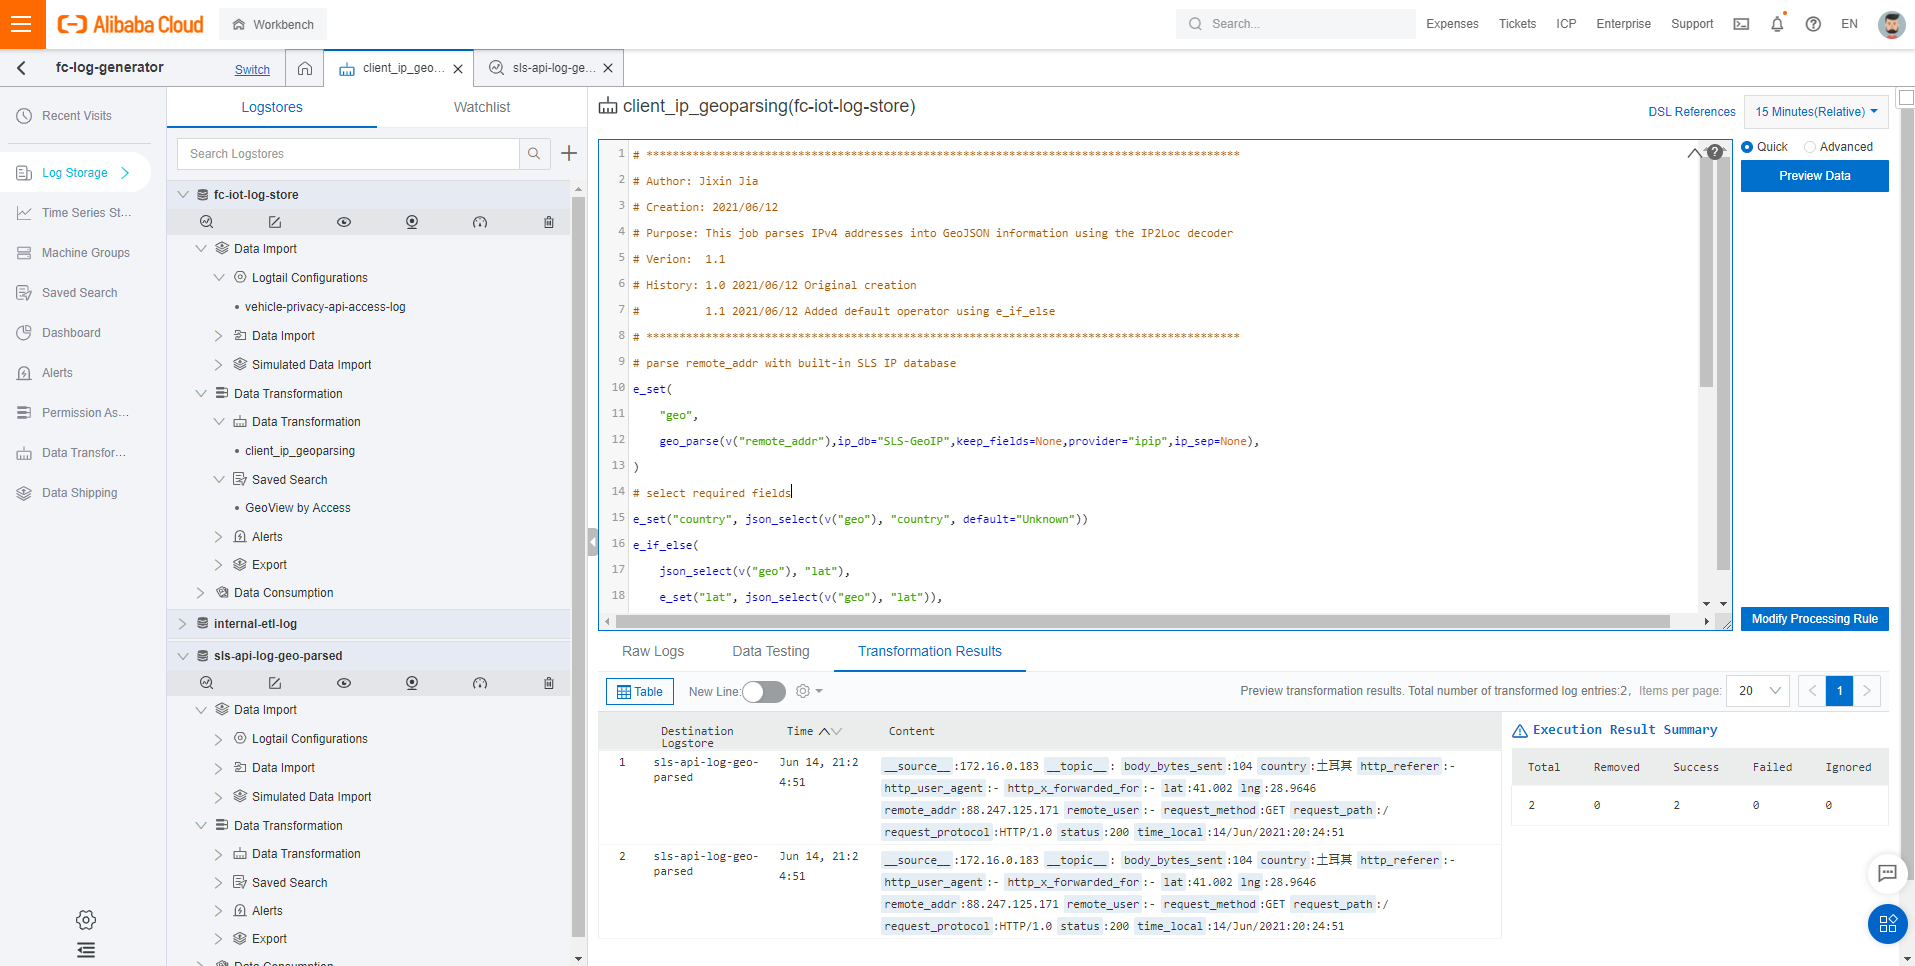Expand Simulated Data Import under fc-iot-log-store

(219, 365)
